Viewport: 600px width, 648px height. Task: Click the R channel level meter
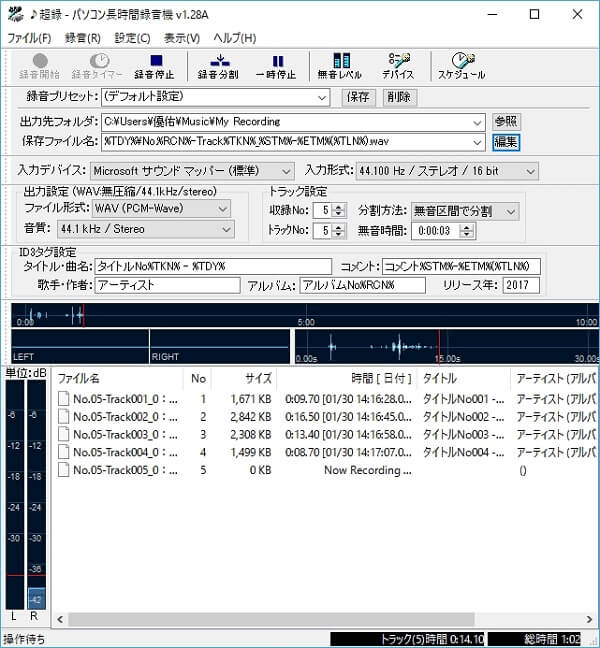tap(36, 495)
